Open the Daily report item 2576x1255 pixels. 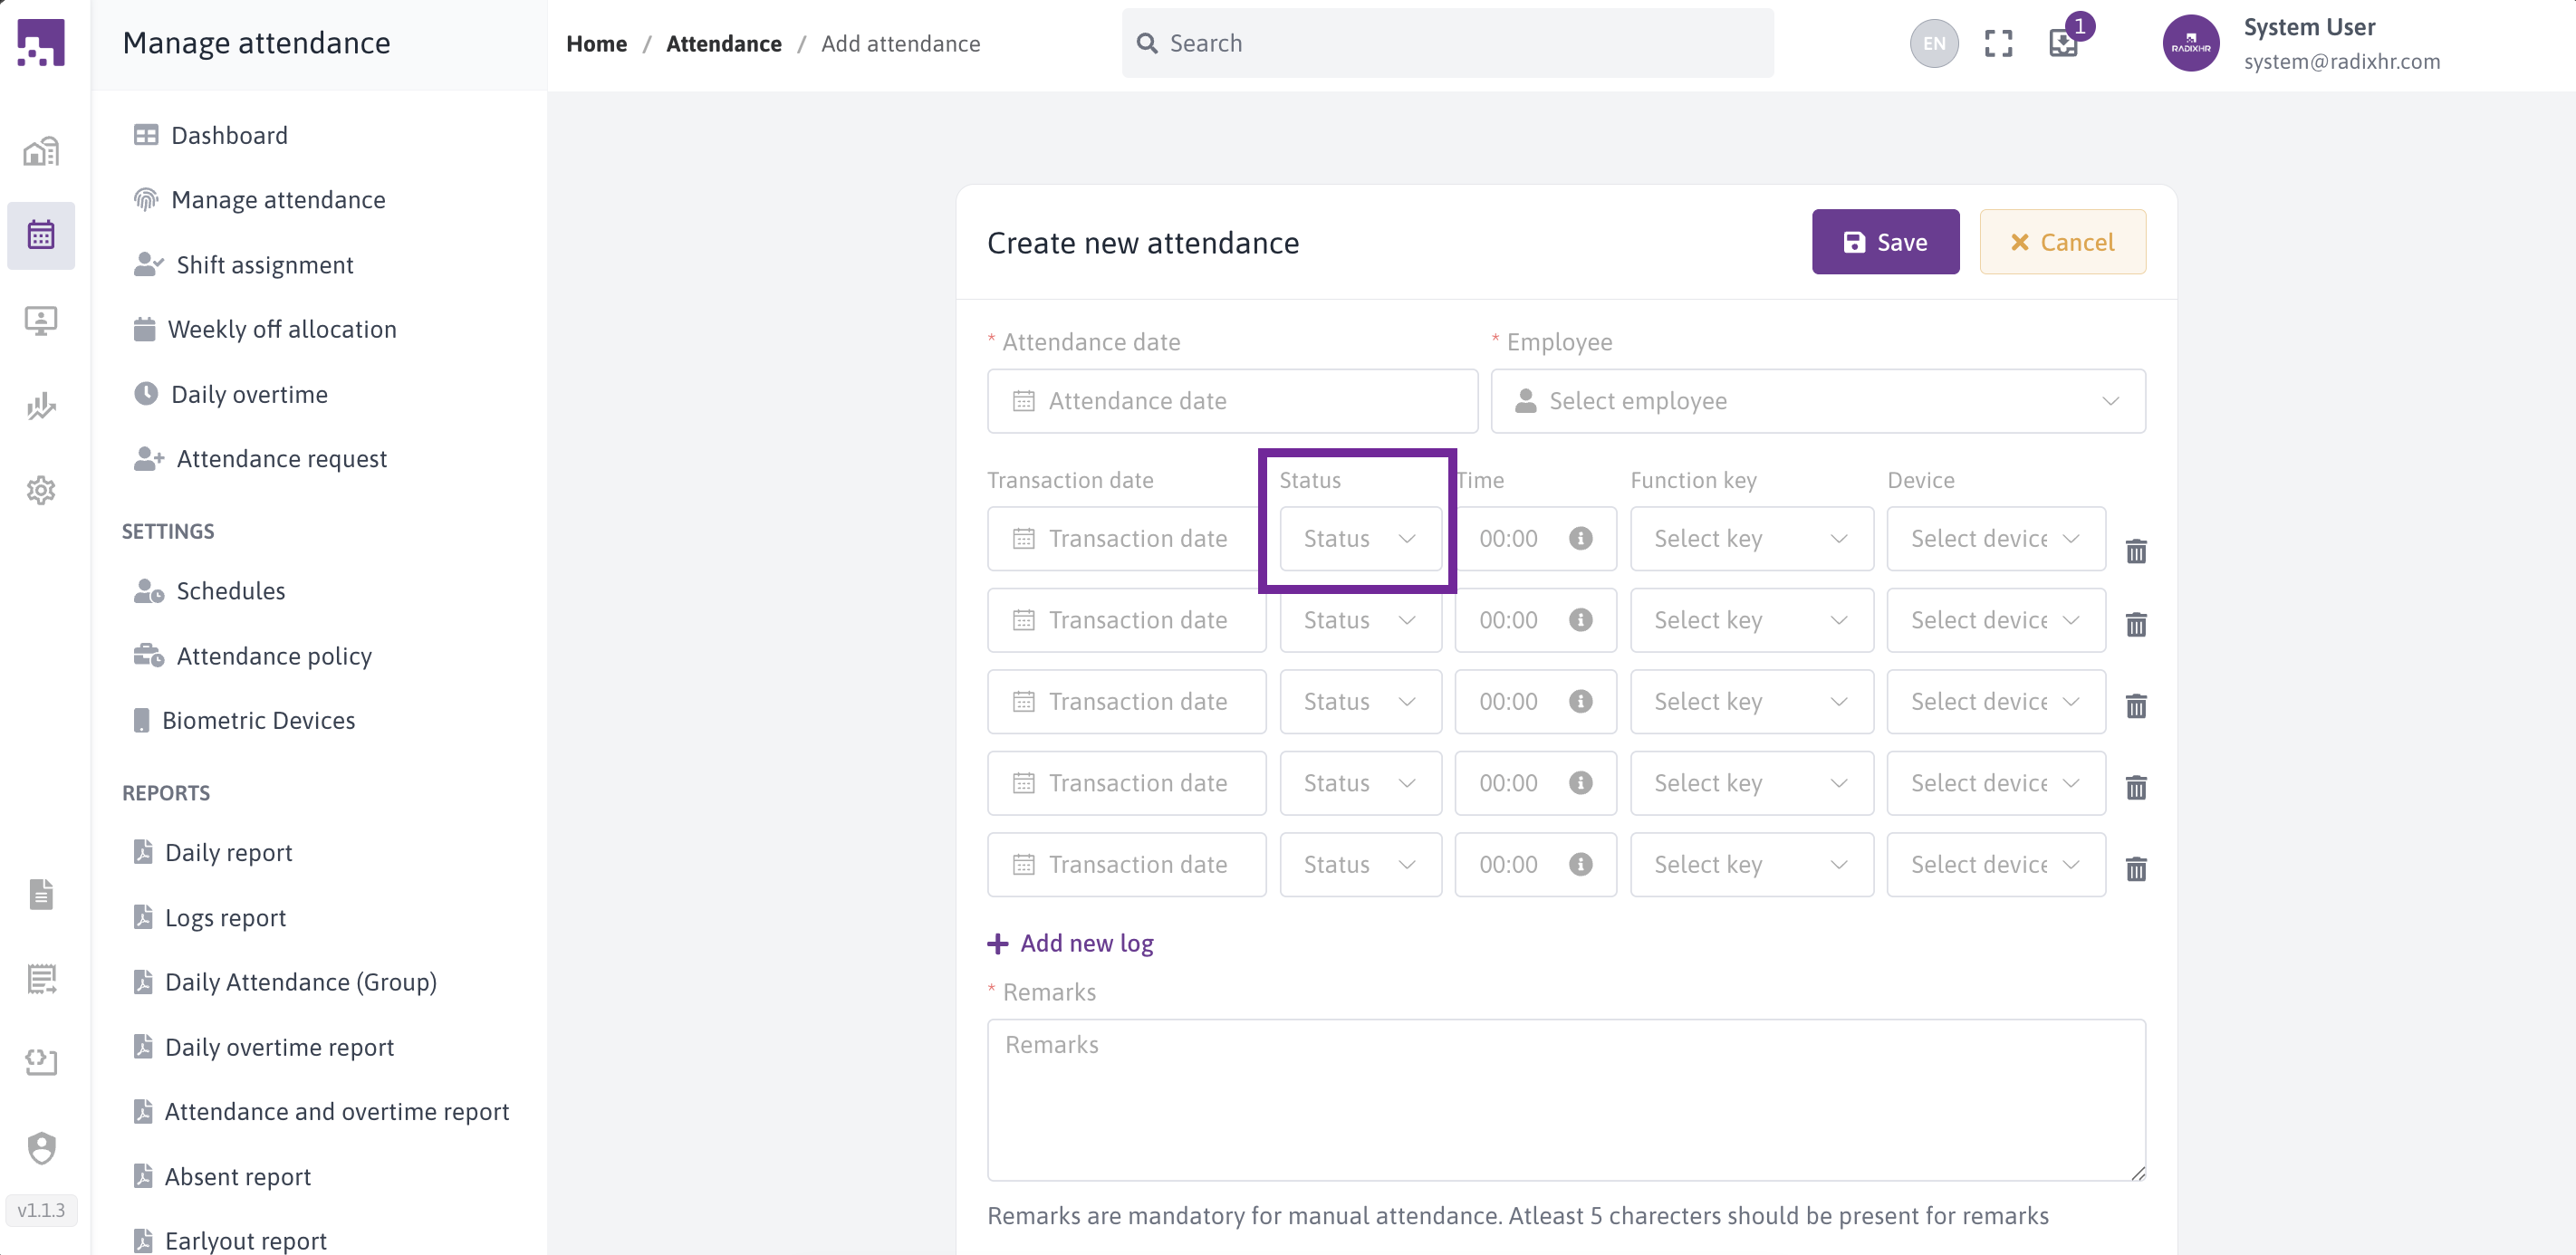tap(228, 852)
